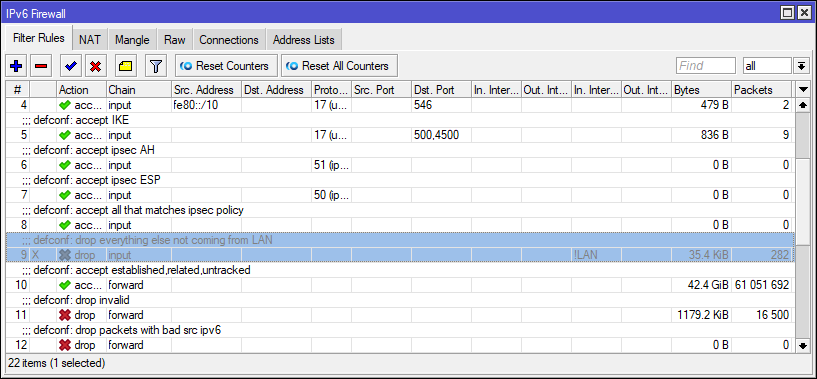817x379 pixels.
Task: Go to the Connections tab
Action: click(x=229, y=40)
